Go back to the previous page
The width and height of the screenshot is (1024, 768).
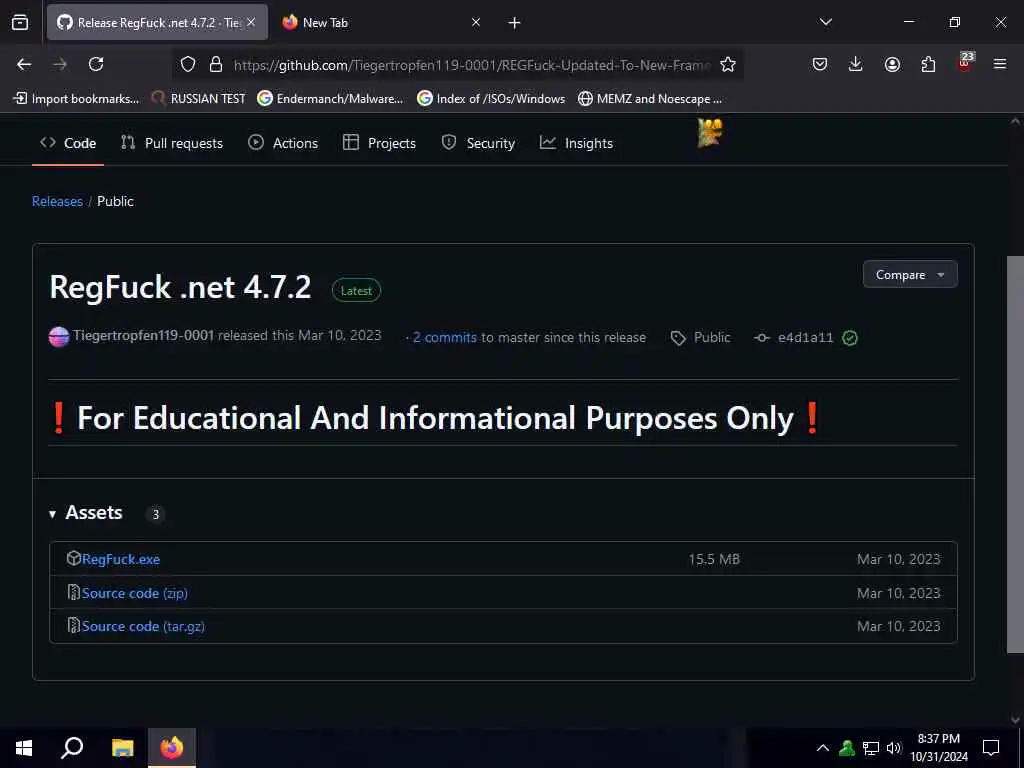pyautogui.click(x=24, y=64)
